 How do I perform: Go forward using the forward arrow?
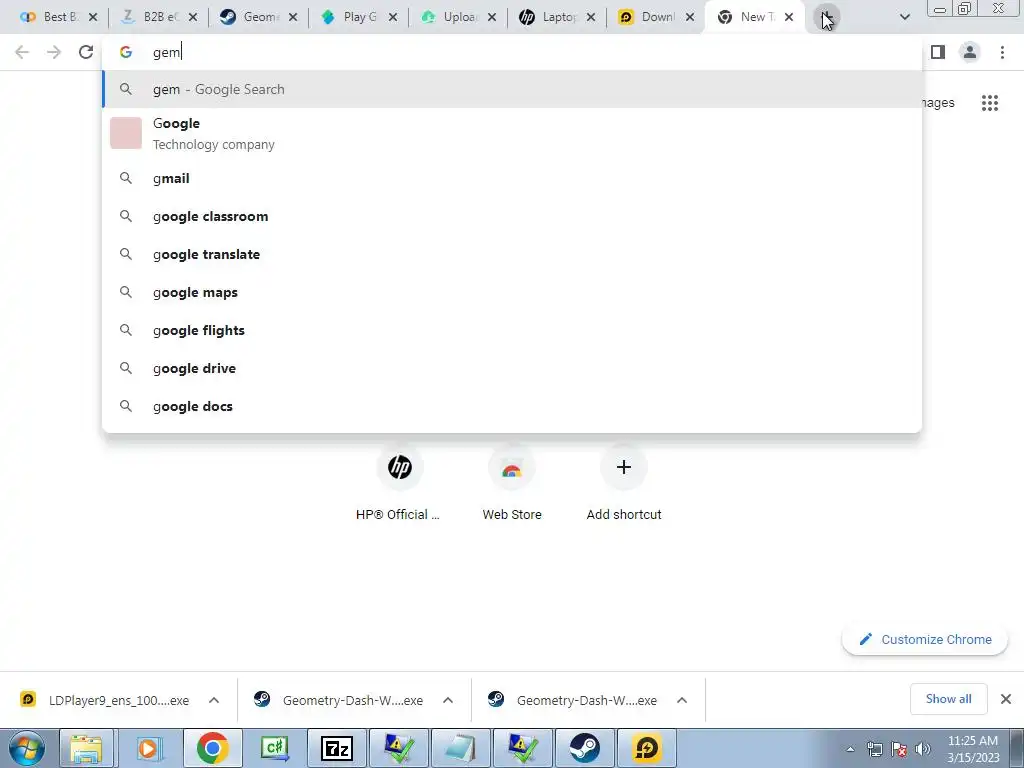tap(54, 52)
